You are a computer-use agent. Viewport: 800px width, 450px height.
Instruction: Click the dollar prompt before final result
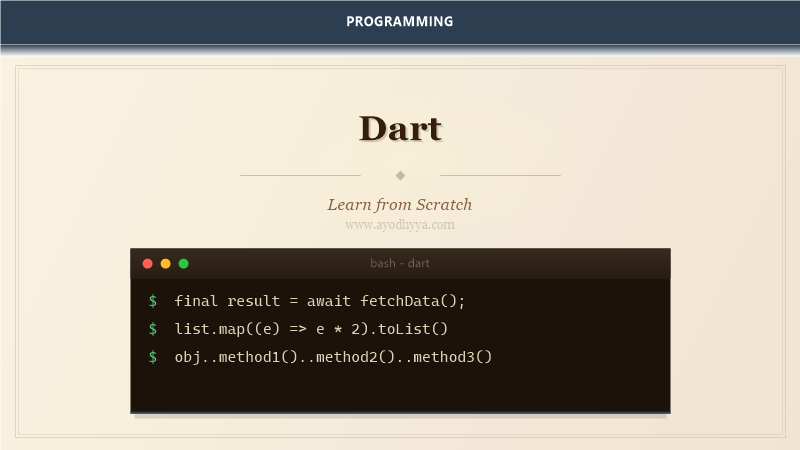[153, 301]
